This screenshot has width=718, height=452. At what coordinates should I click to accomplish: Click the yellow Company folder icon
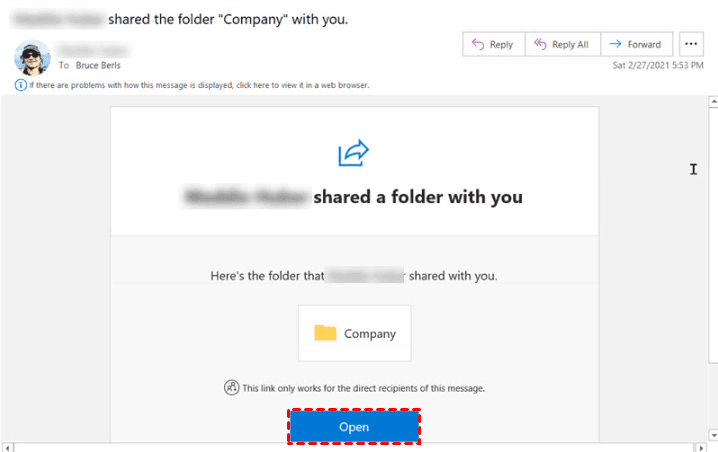(x=325, y=333)
